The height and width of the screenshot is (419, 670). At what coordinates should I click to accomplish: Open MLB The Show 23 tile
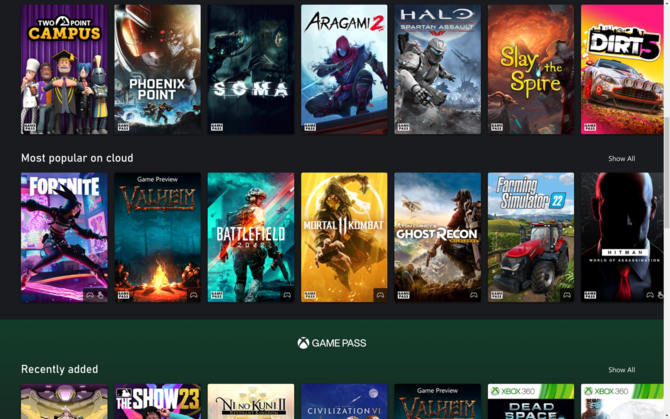pyautogui.click(x=158, y=401)
